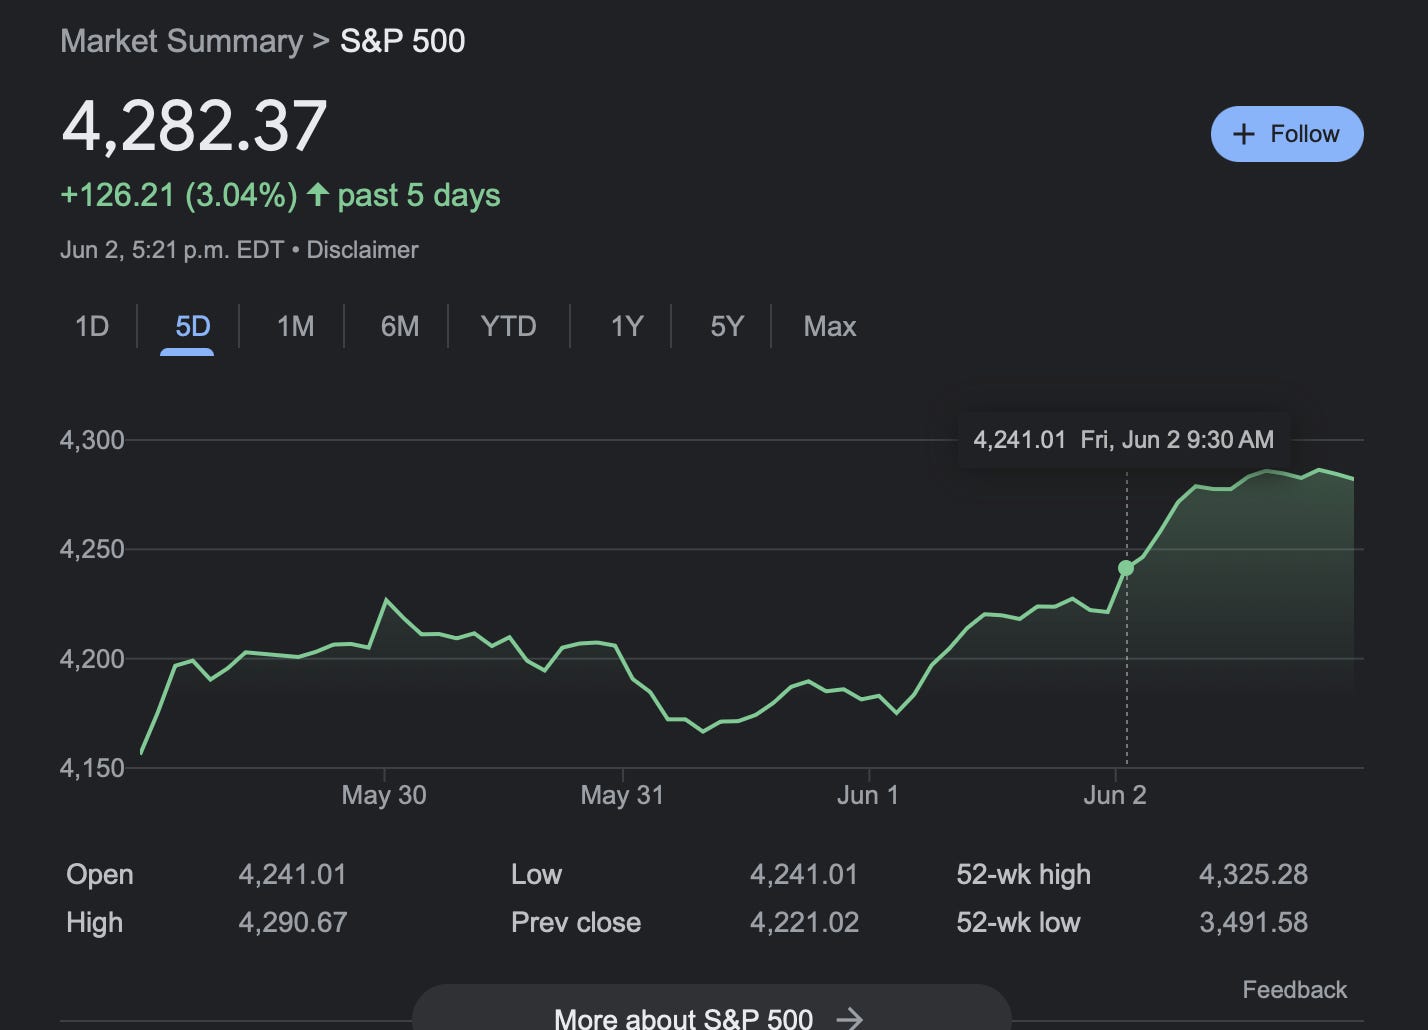This screenshot has width=1428, height=1030.
Task: Show the 1Y chart range
Action: (x=627, y=326)
